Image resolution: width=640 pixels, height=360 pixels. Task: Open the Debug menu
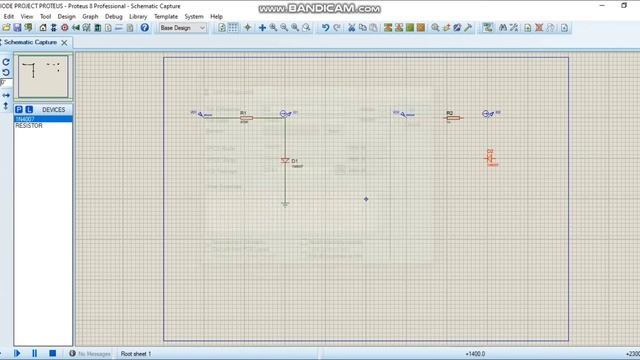click(x=113, y=17)
